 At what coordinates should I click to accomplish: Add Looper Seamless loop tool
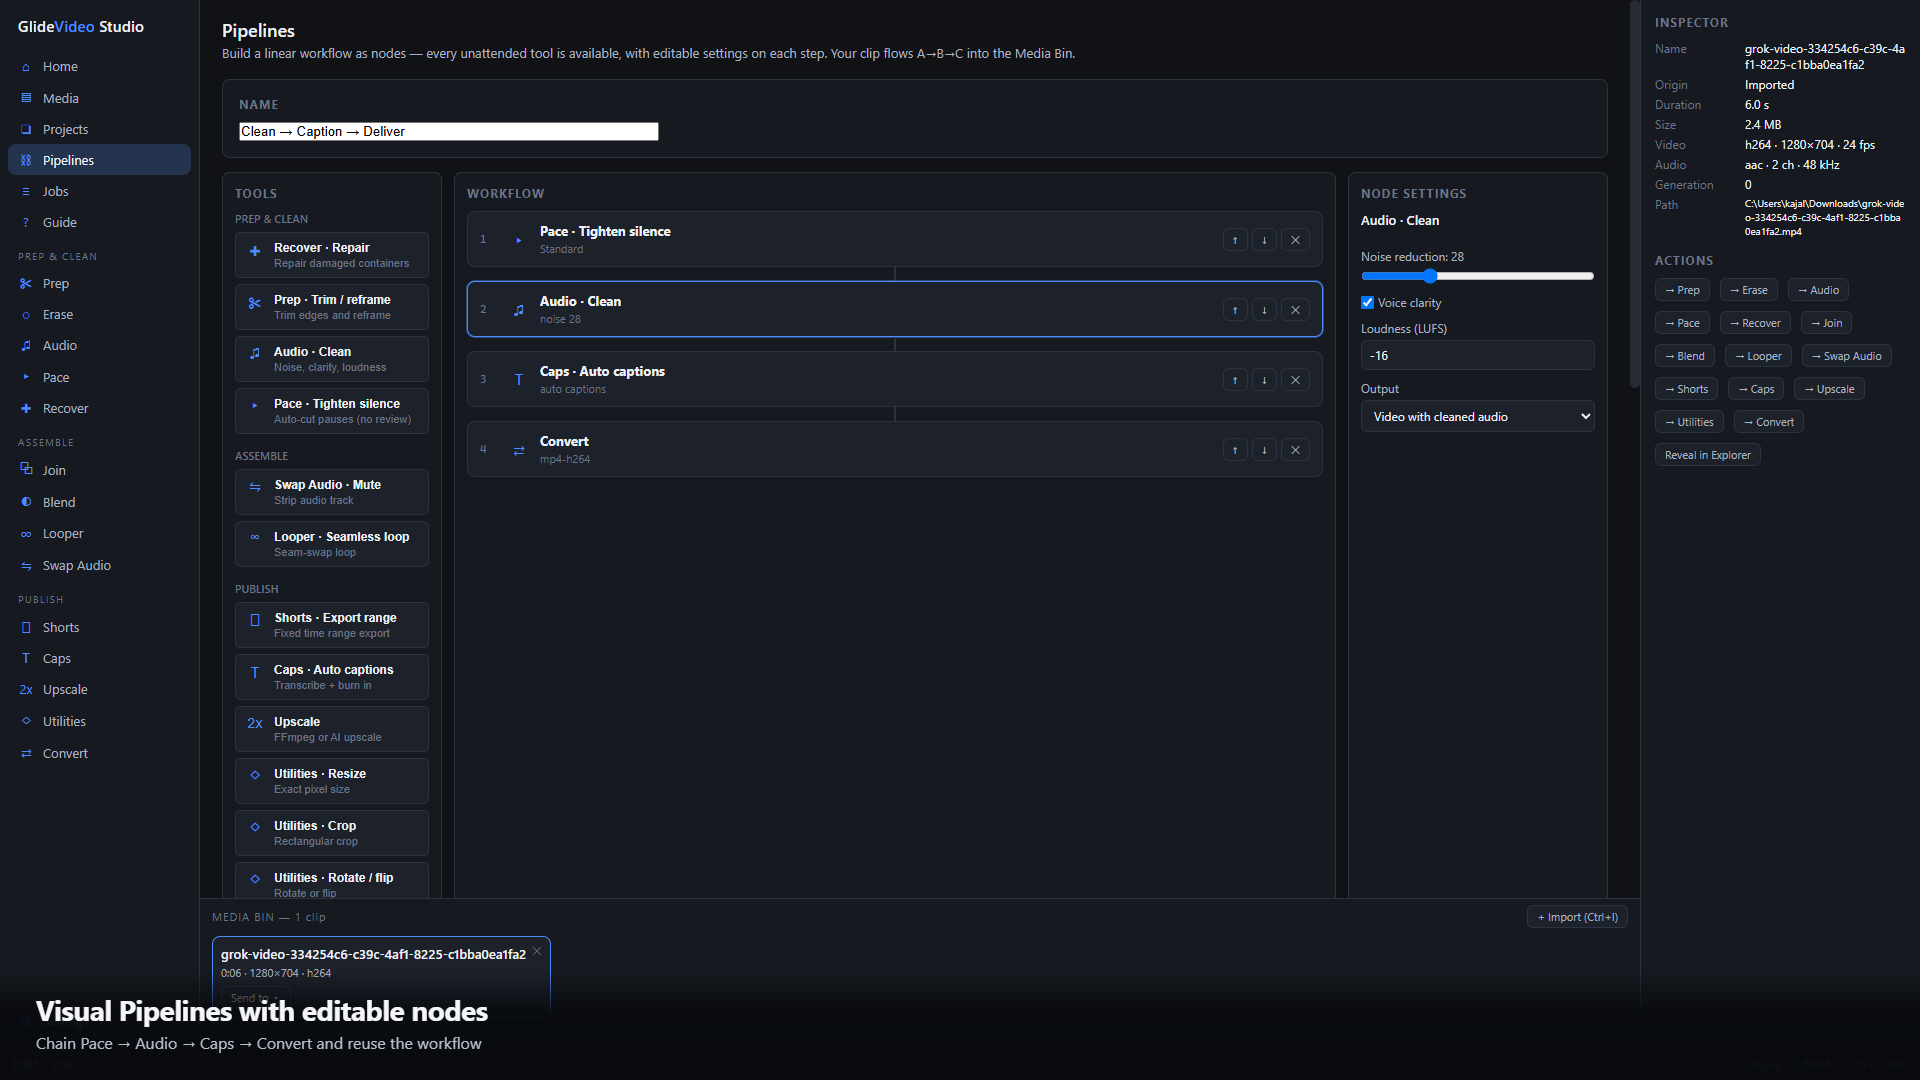331,544
